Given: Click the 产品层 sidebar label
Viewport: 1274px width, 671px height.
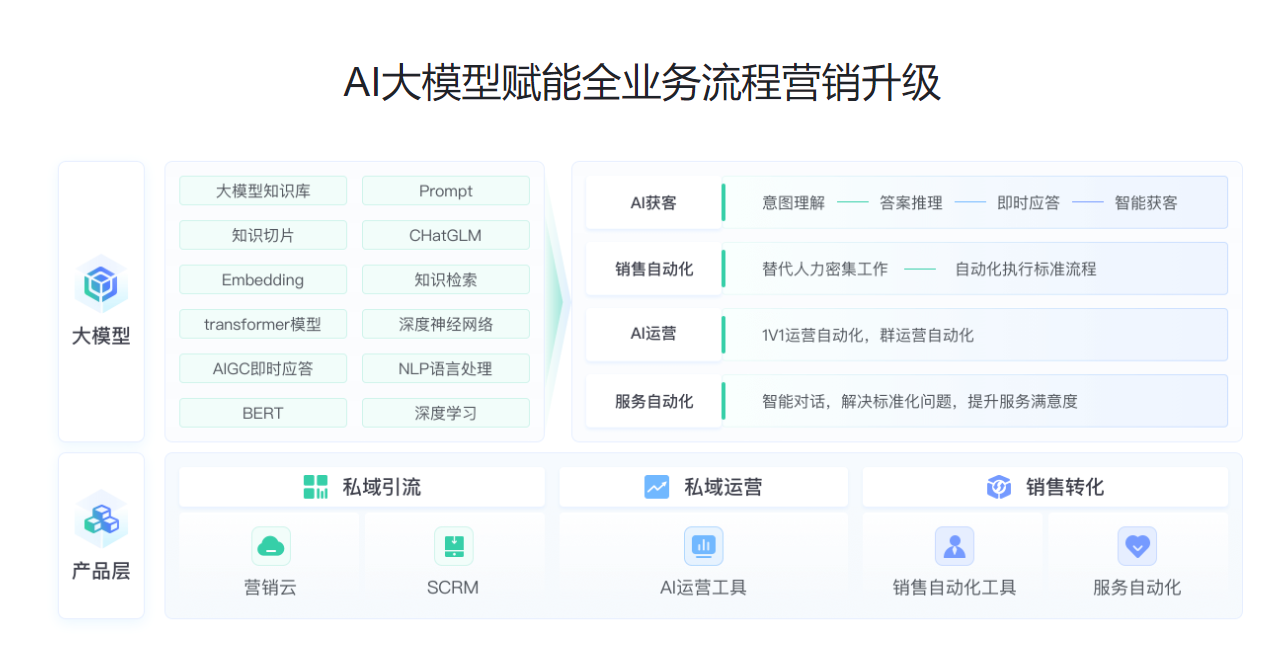Looking at the screenshot, I should (x=101, y=571).
